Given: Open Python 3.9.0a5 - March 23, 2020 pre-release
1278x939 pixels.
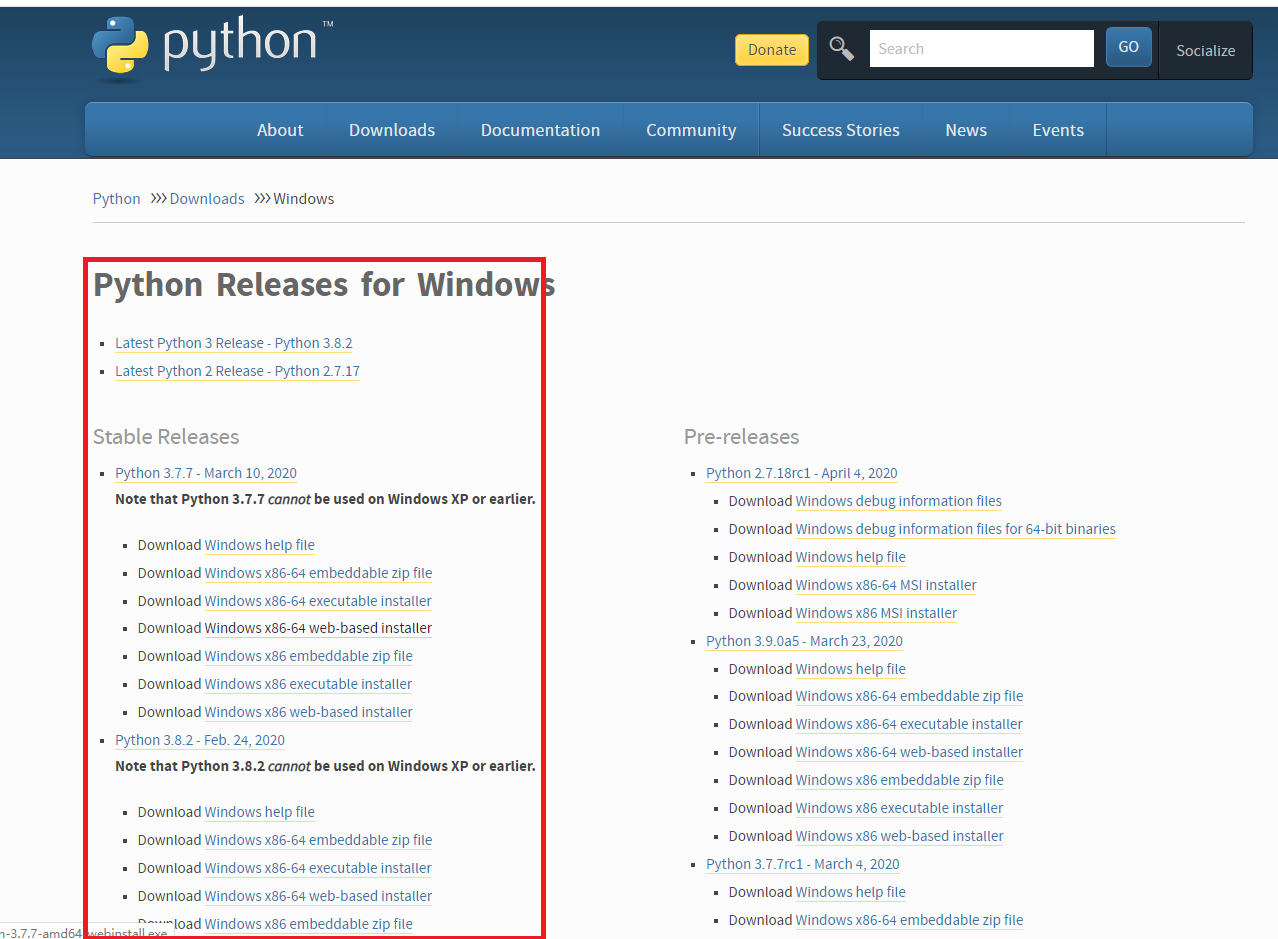Looking at the screenshot, I should pyautogui.click(x=804, y=641).
